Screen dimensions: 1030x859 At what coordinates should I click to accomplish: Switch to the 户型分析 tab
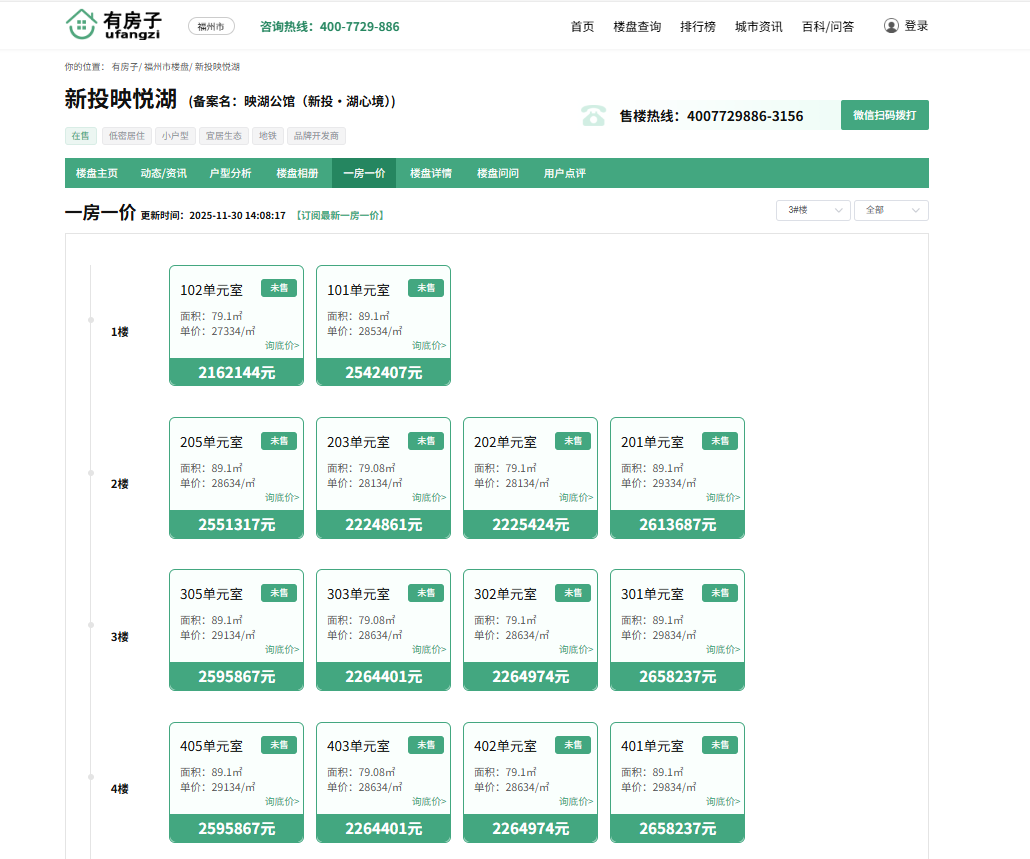coord(230,173)
